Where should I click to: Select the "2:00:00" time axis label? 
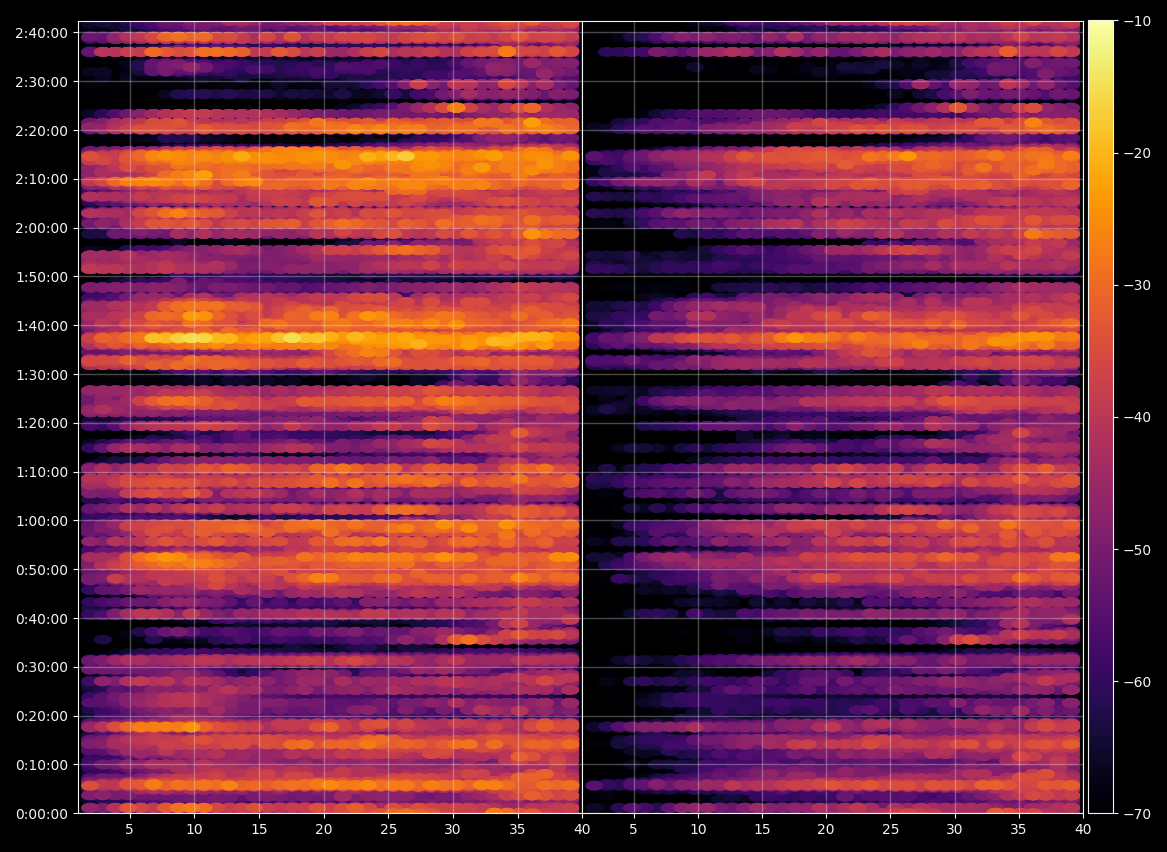[x=42, y=228]
